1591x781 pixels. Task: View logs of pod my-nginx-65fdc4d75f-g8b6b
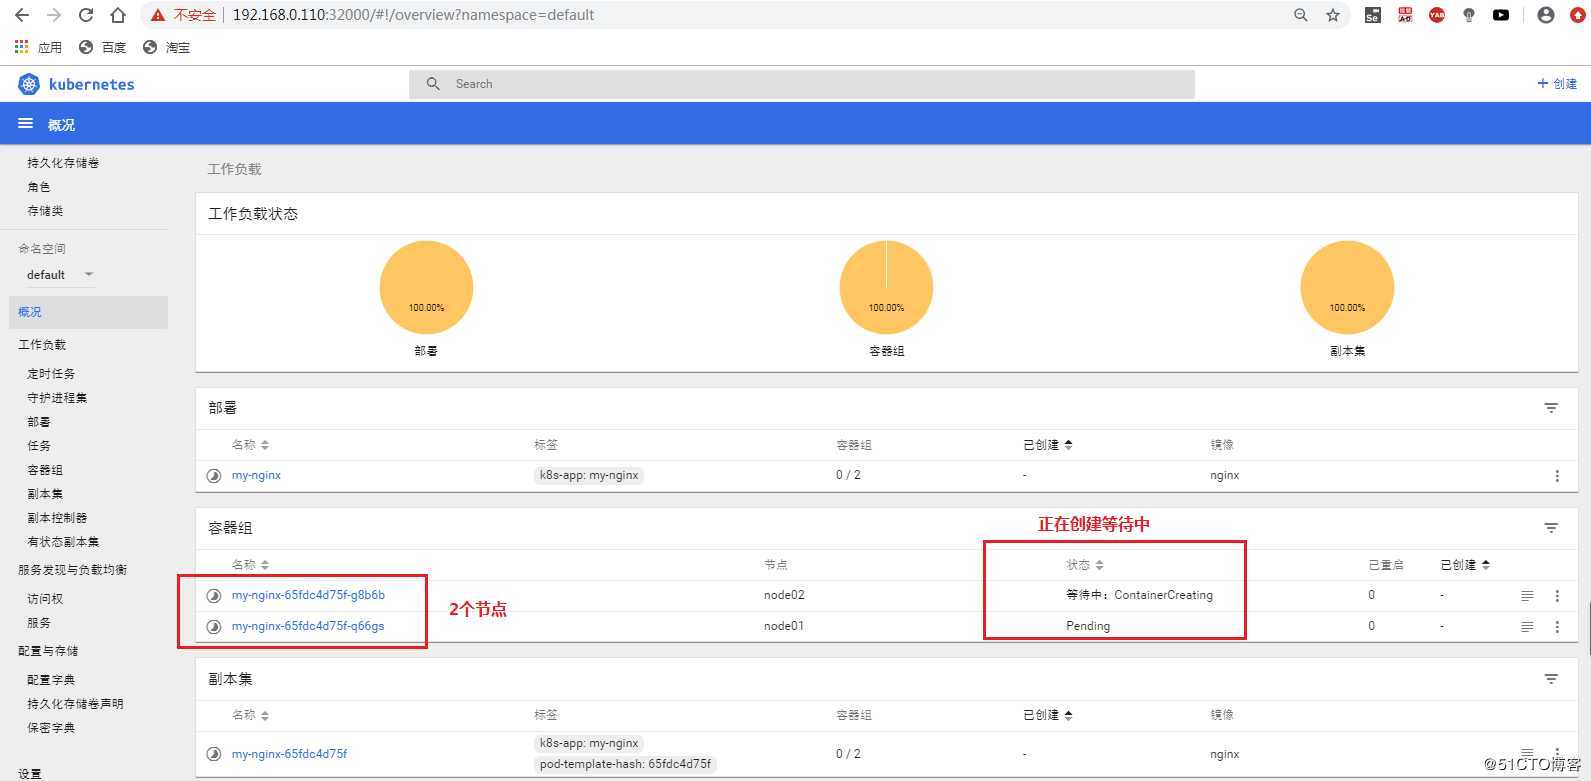[x=1527, y=596]
